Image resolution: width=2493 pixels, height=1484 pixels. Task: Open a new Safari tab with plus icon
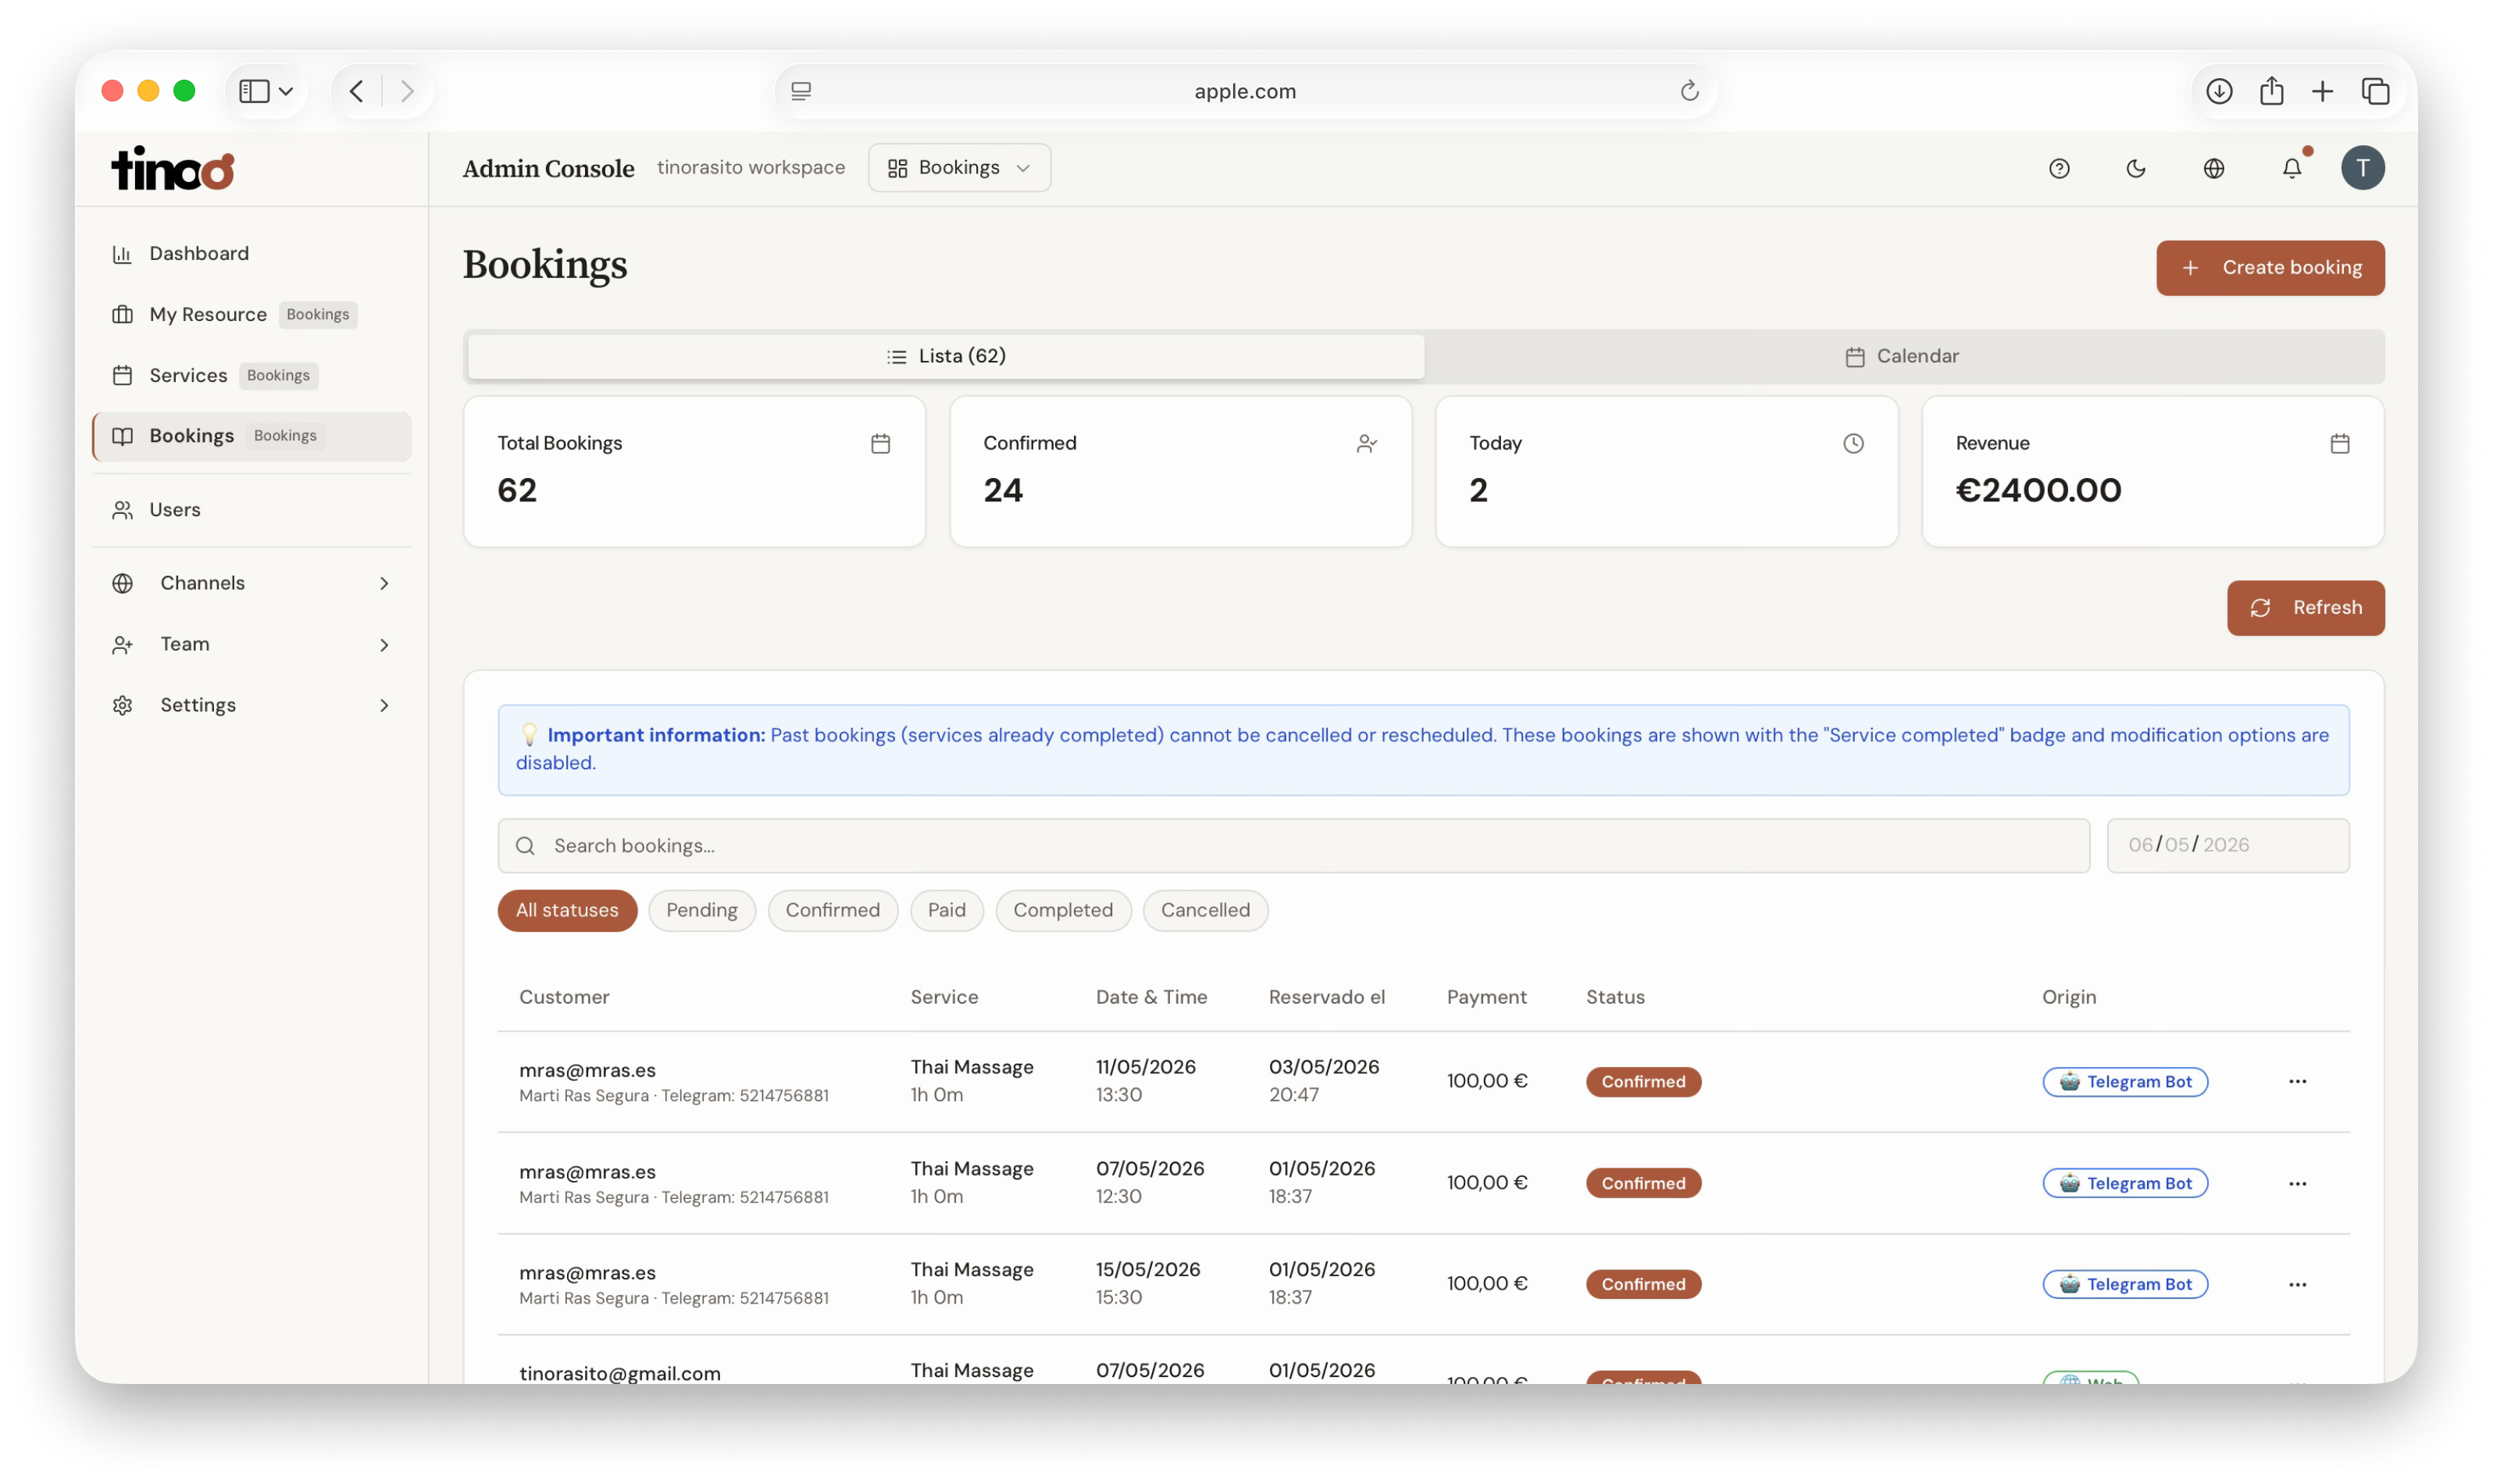[x=2322, y=91]
